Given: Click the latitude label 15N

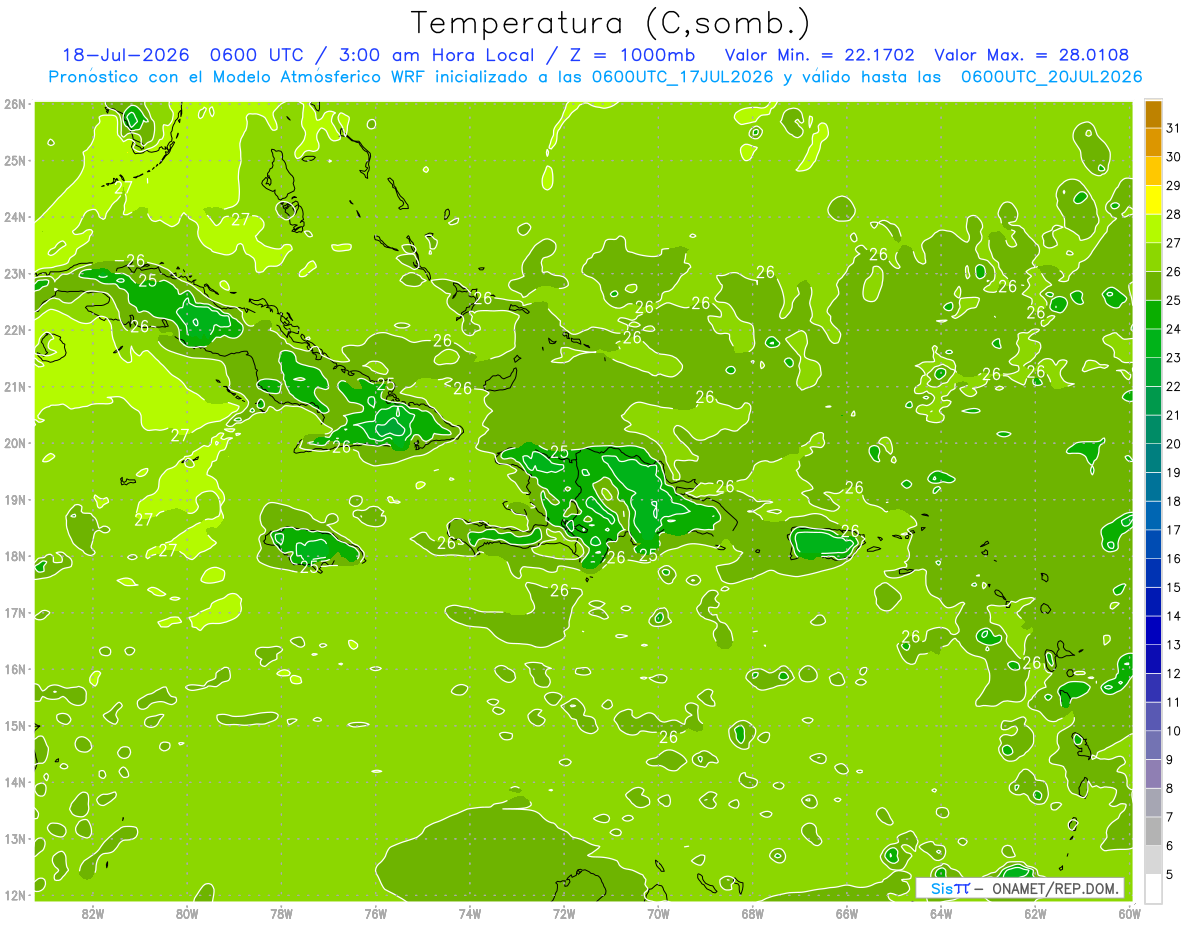Looking at the screenshot, I should click(14, 726).
